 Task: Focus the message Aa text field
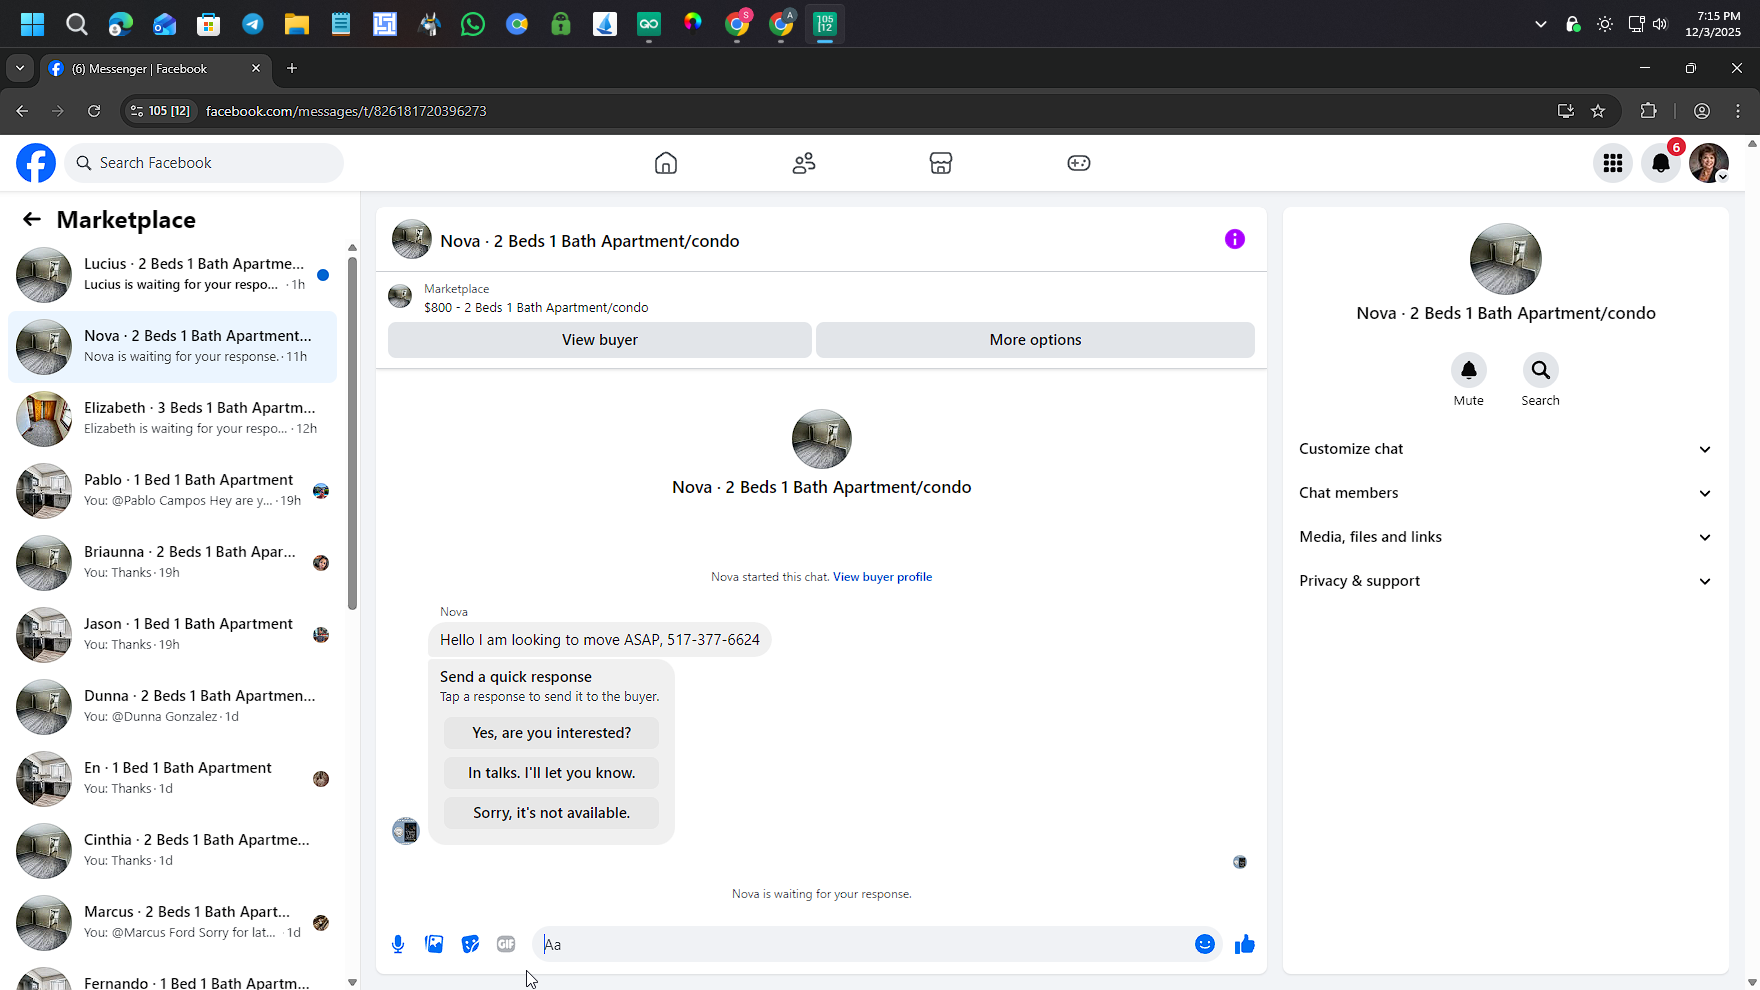click(x=863, y=944)
